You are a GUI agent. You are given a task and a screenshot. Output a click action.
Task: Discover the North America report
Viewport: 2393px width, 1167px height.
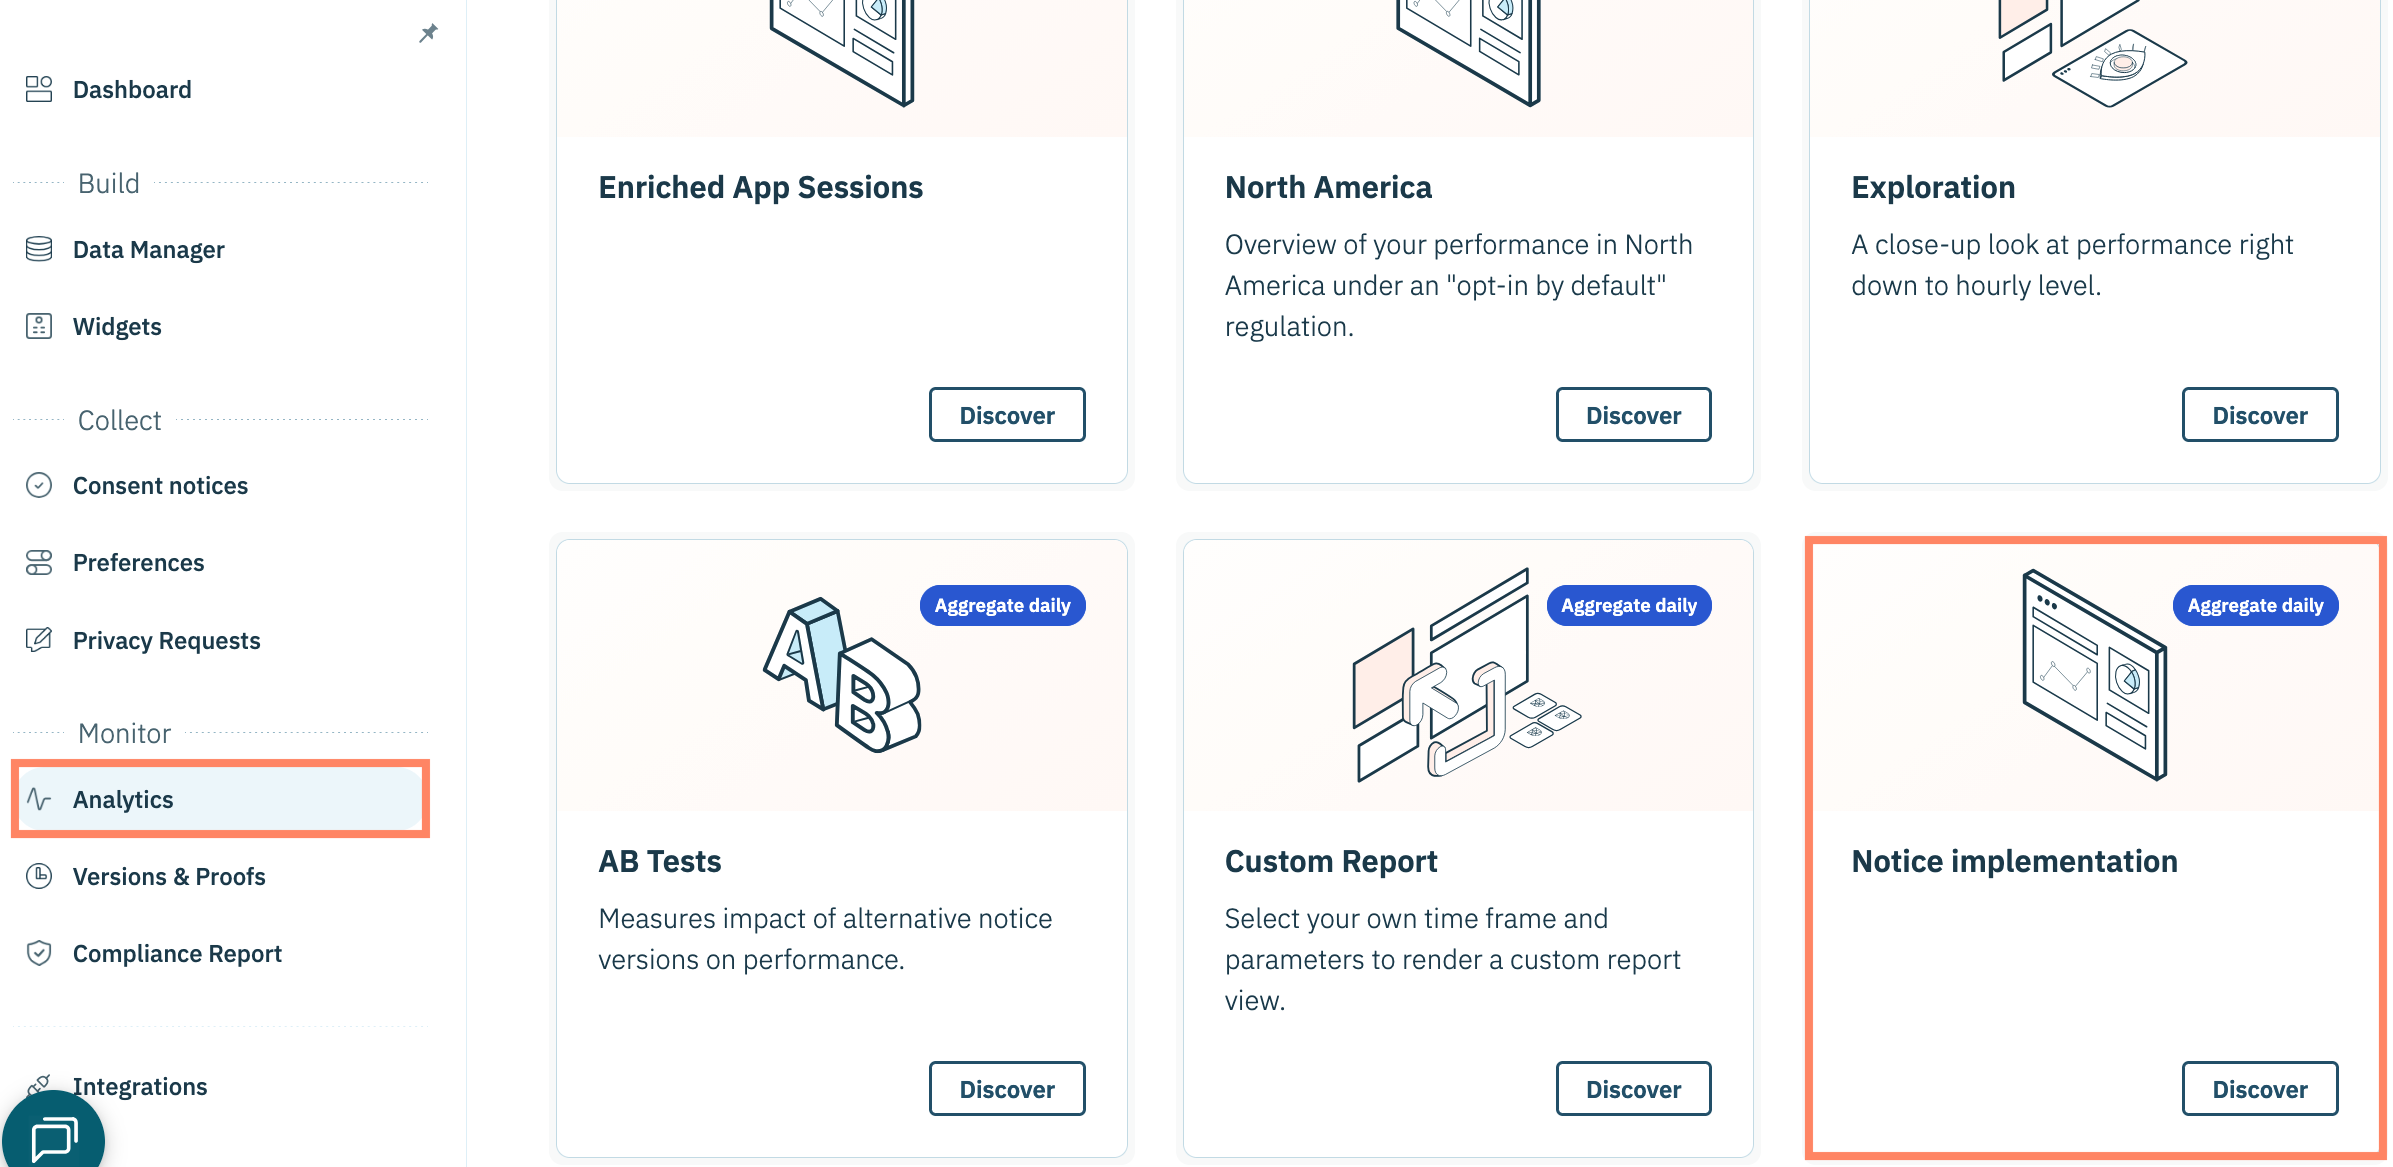pos(1632,415)
